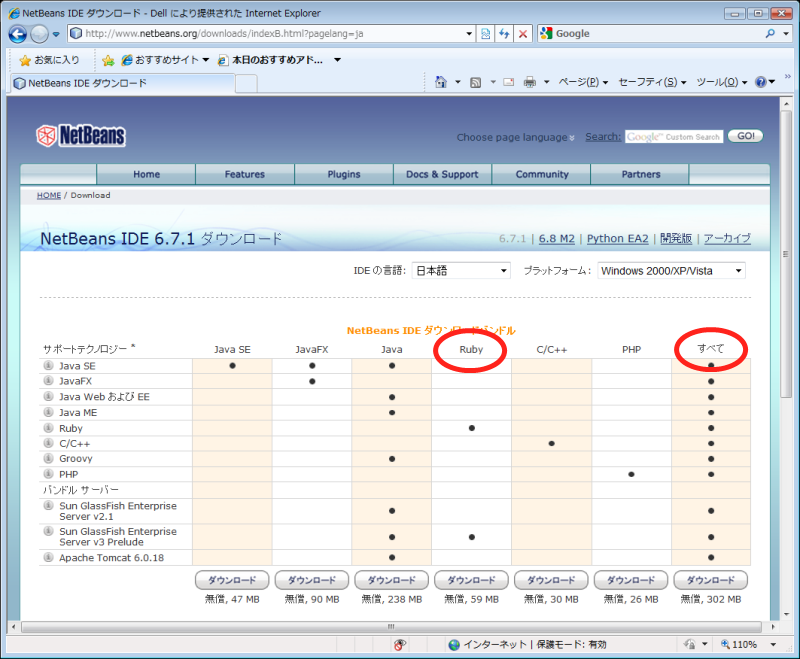Click the RSS feeds icon in command bar
Viewport: 800px width, 659px height.
[x=476, y=82]
